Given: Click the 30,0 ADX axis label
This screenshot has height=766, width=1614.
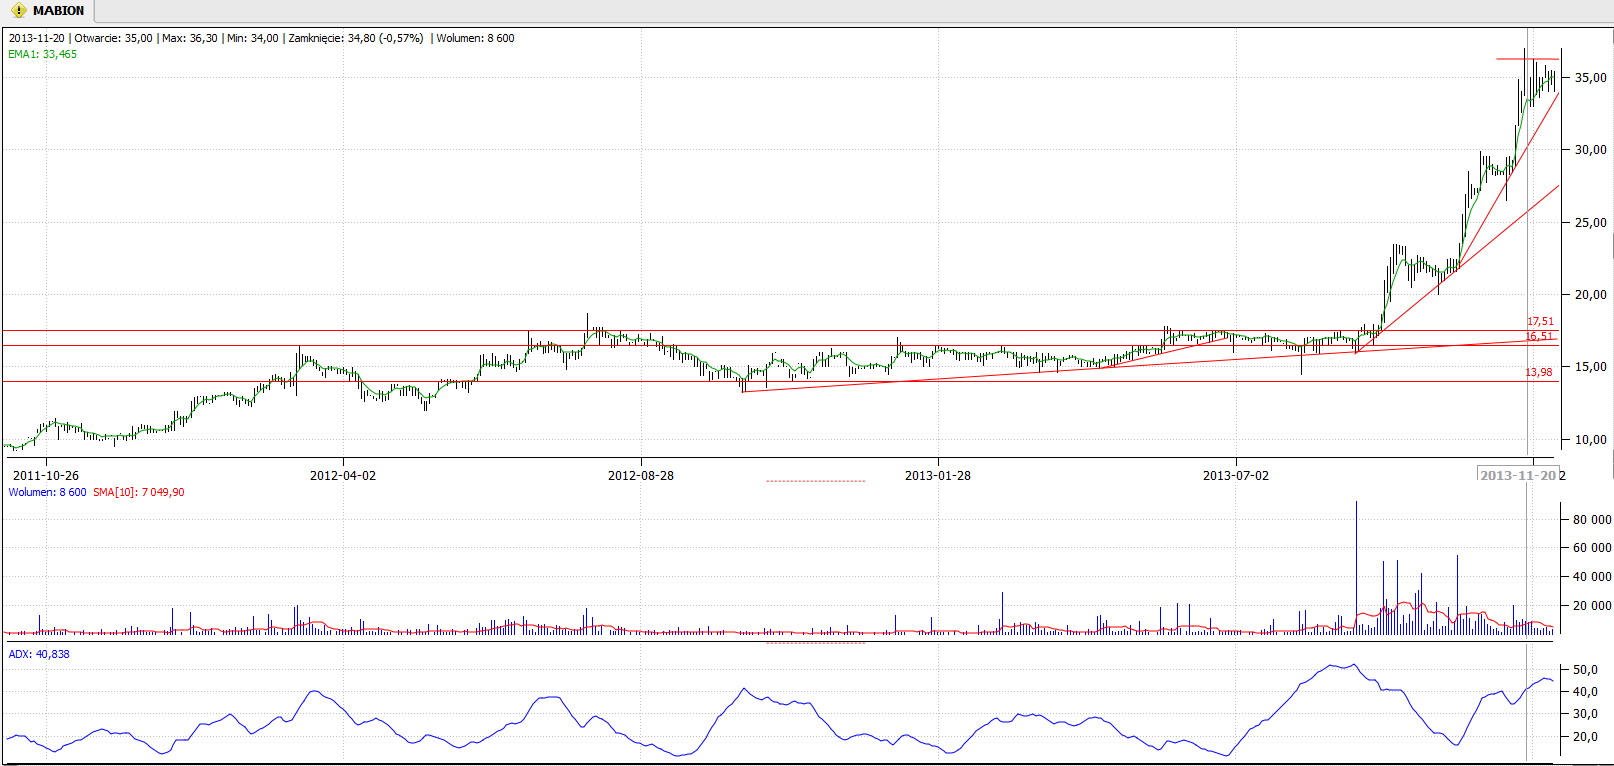Looking at the screenshot, I should 1586,713.
